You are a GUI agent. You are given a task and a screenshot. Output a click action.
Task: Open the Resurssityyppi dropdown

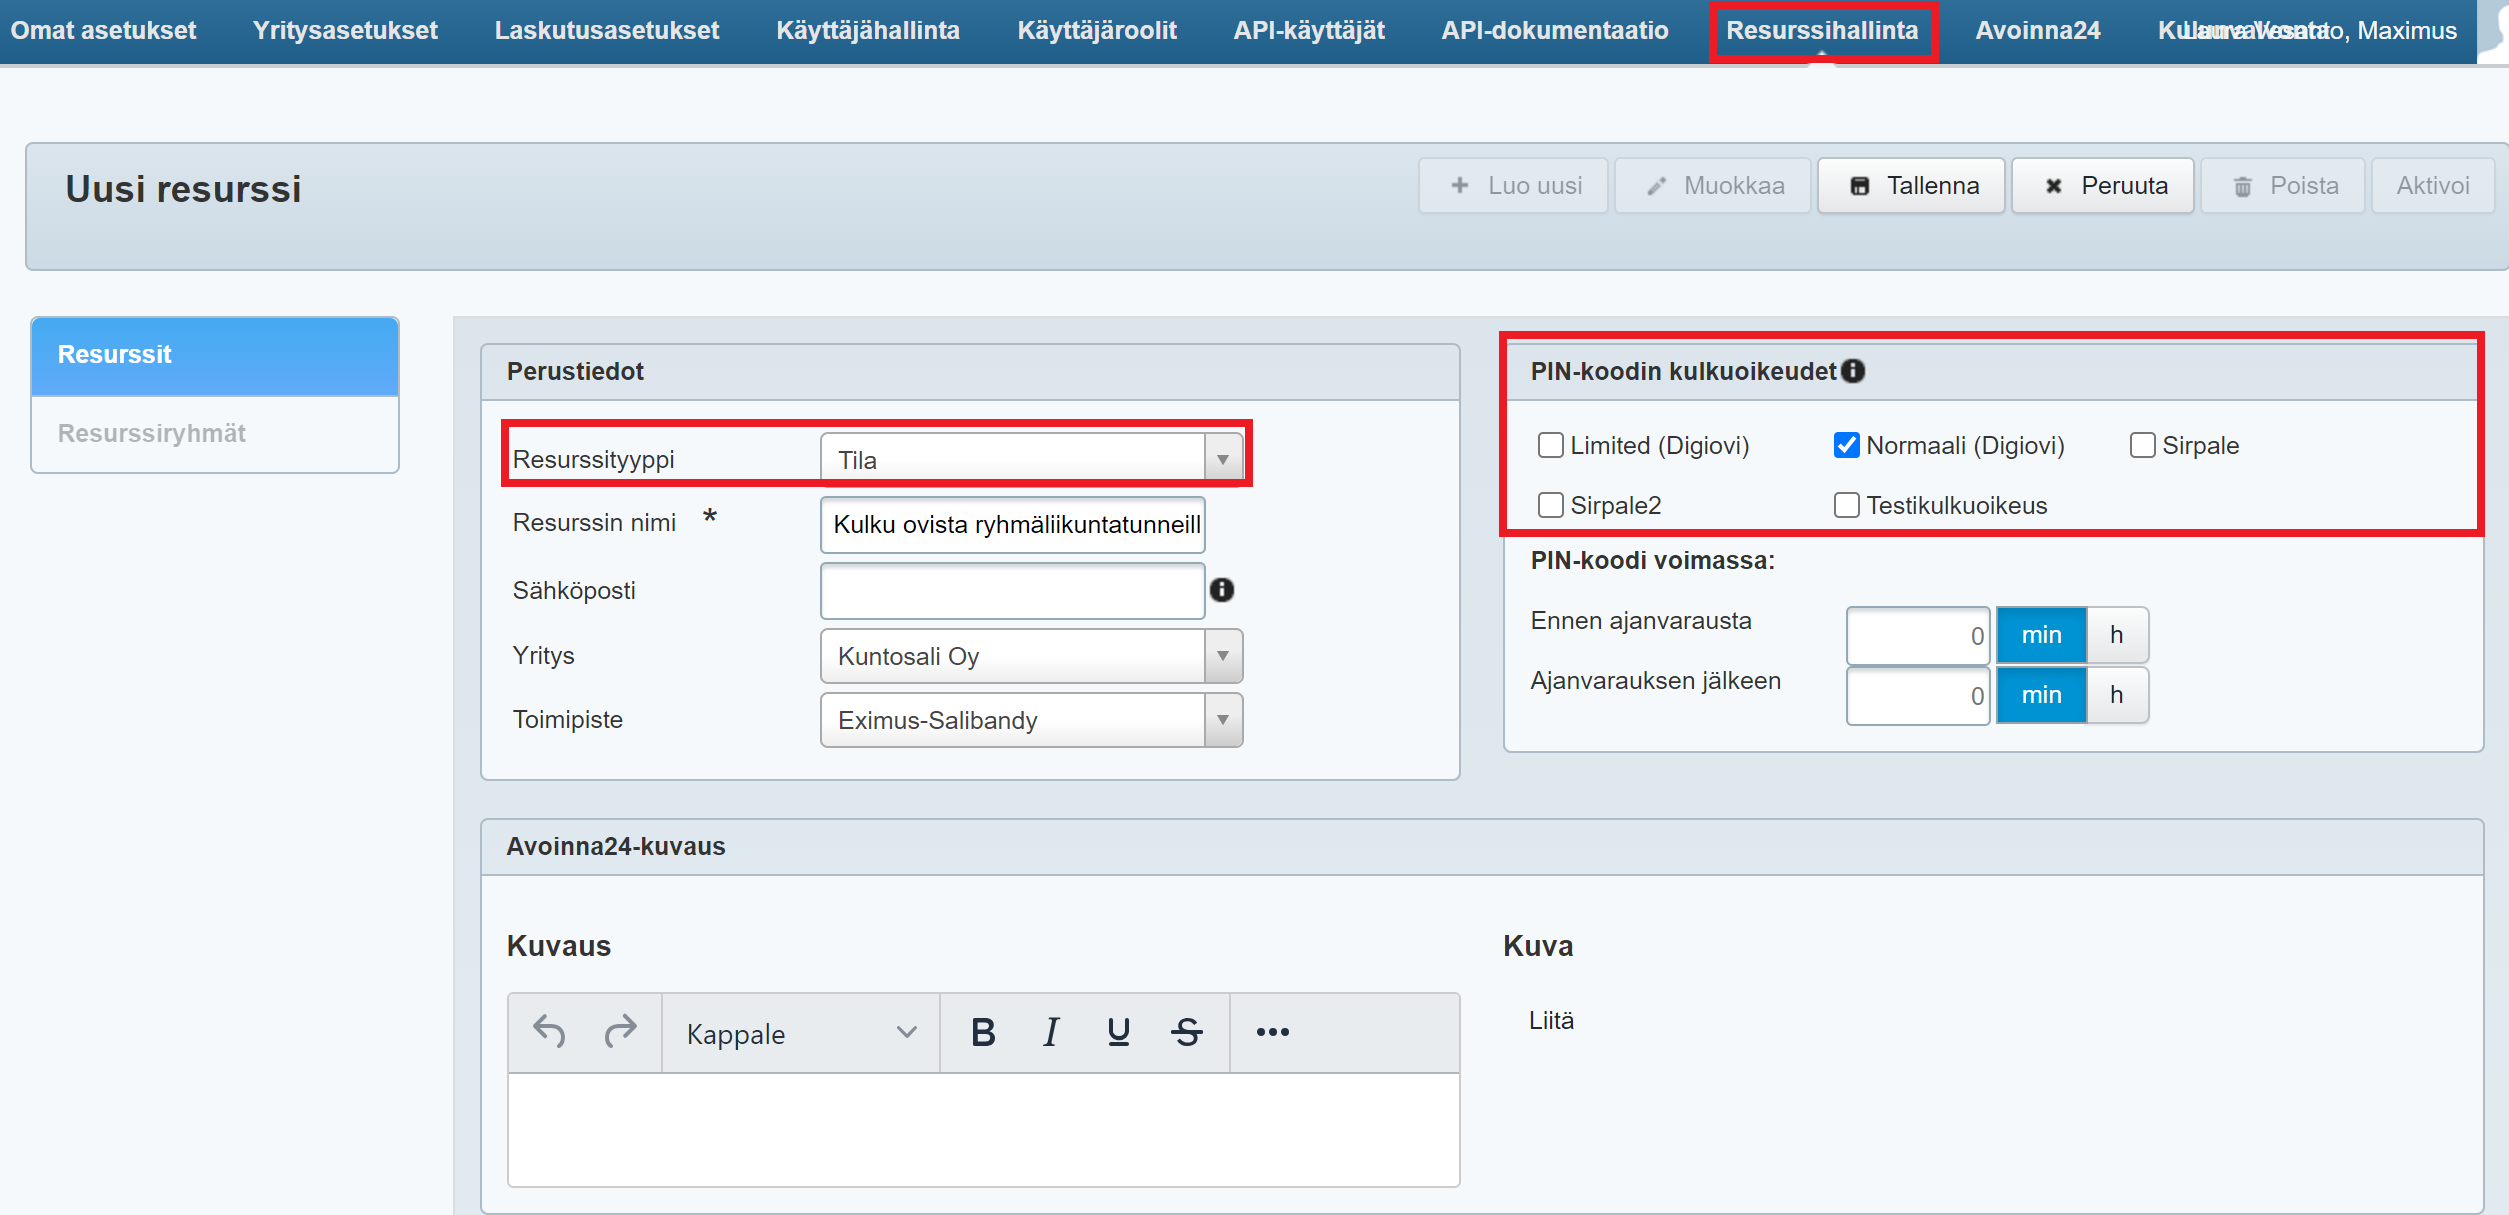coord(1031,459)
